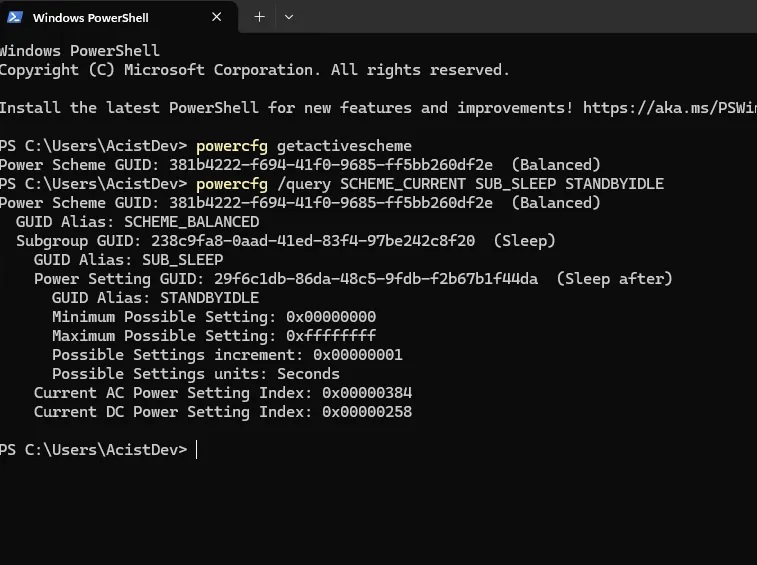Expand the new tab profiles dropdown chevron

[x=289, y=17]
